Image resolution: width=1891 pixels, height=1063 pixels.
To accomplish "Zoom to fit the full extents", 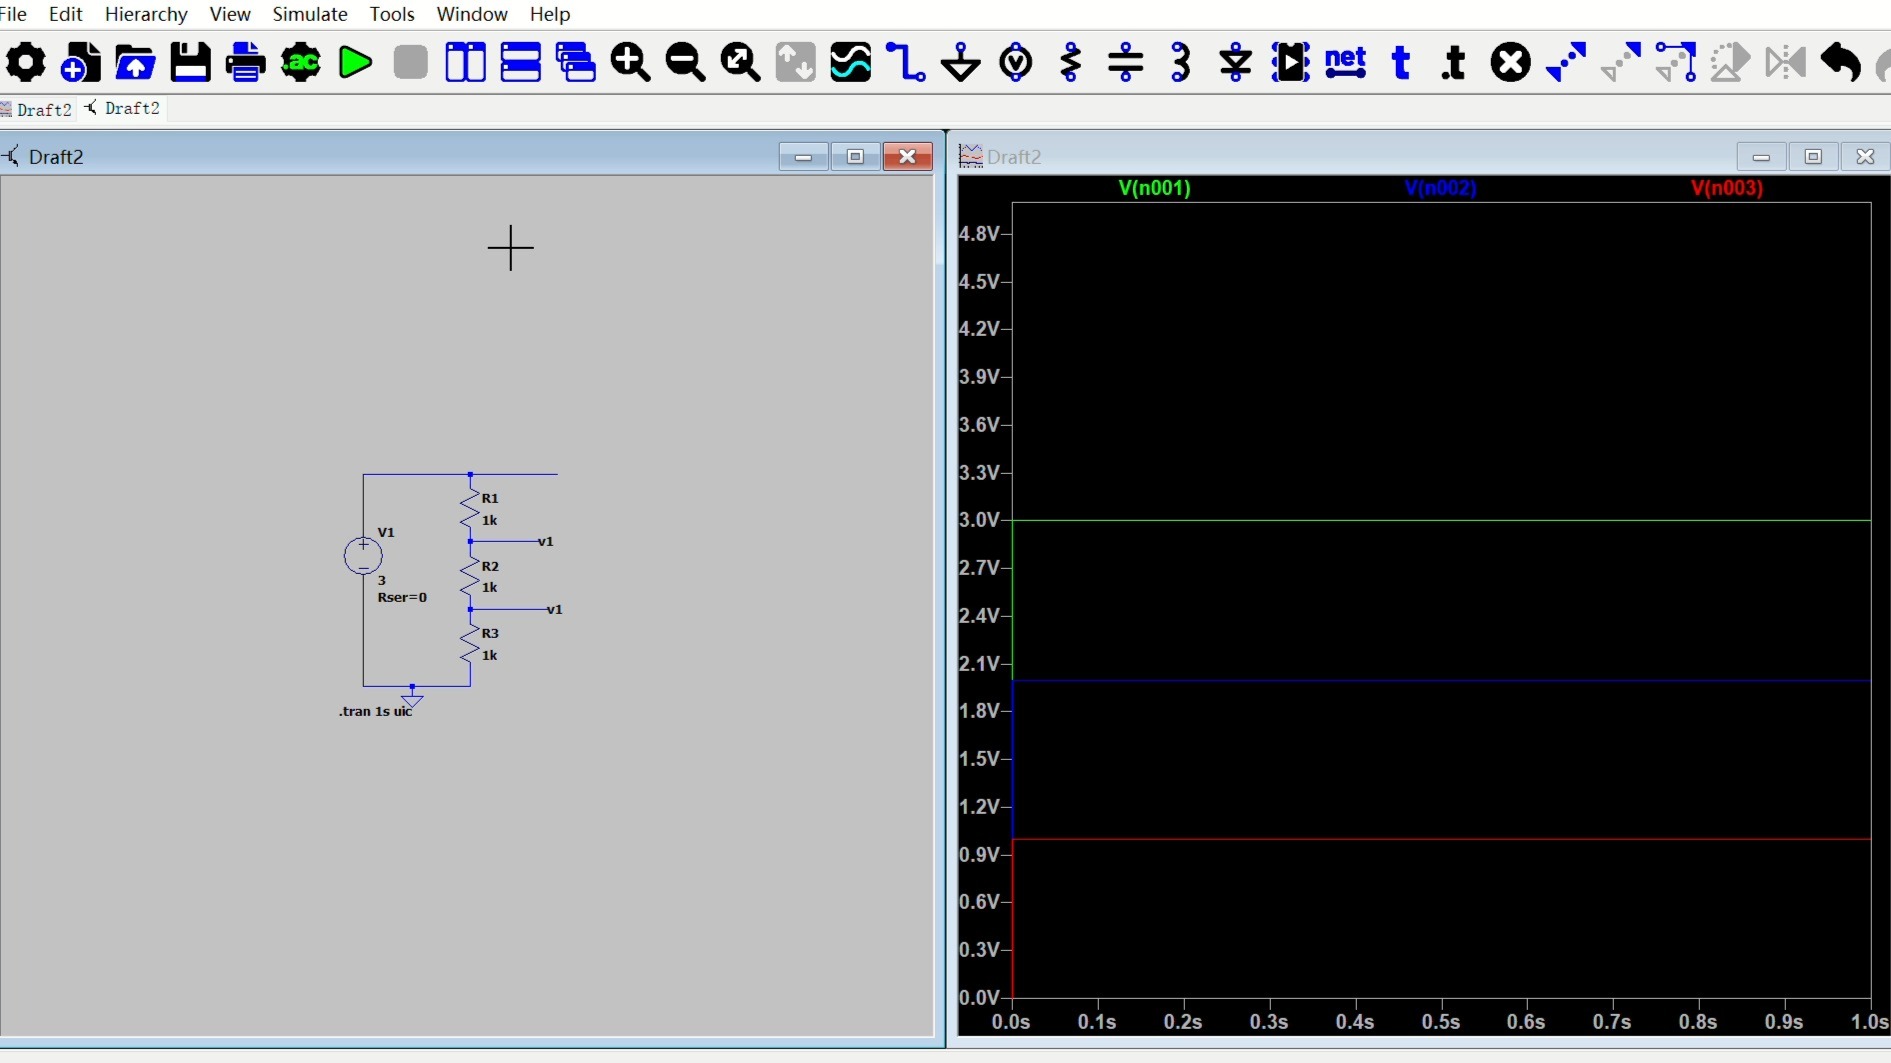I will (741, 62).
